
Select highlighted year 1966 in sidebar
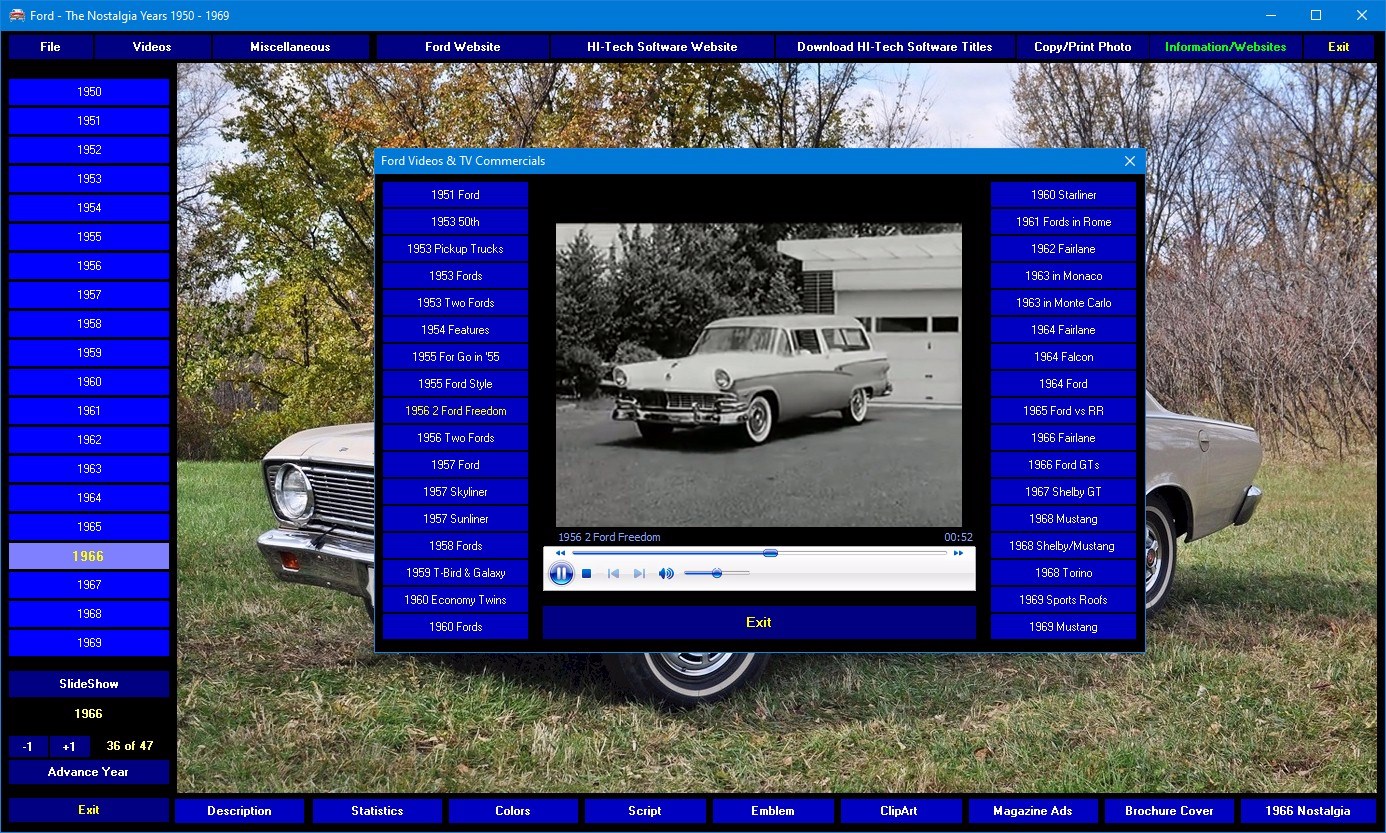(x=89, y=556)
